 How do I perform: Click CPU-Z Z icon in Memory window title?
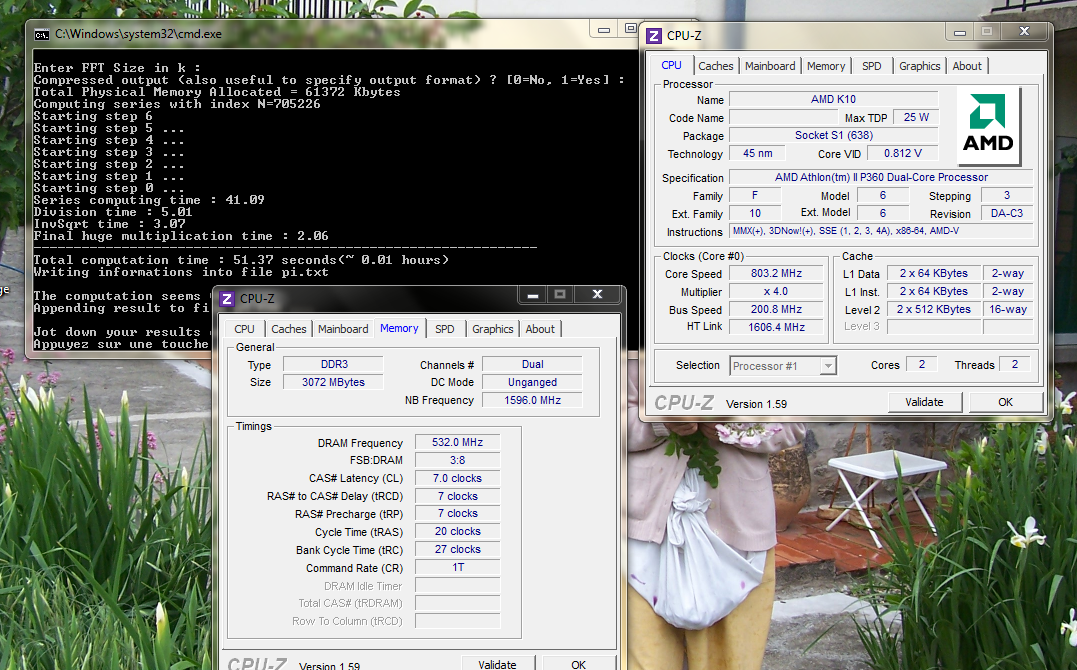coord(227,299)
